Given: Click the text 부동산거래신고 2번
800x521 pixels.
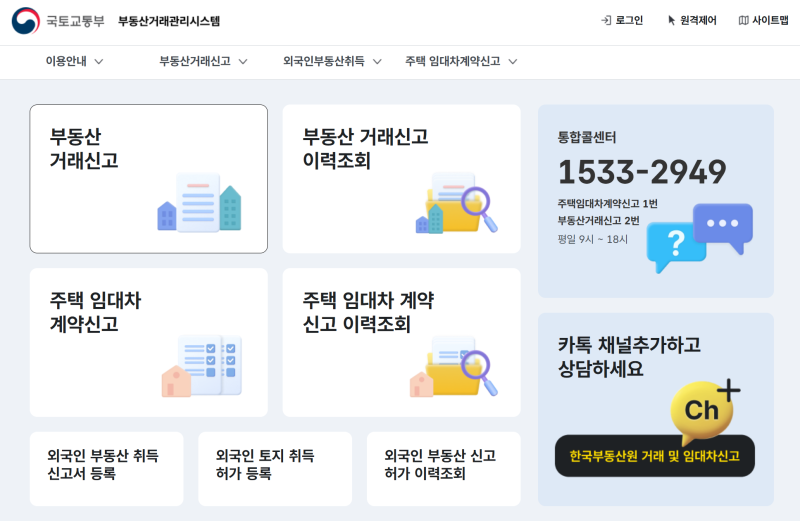Looking at the screenshot, I should [x=598, y=220].
